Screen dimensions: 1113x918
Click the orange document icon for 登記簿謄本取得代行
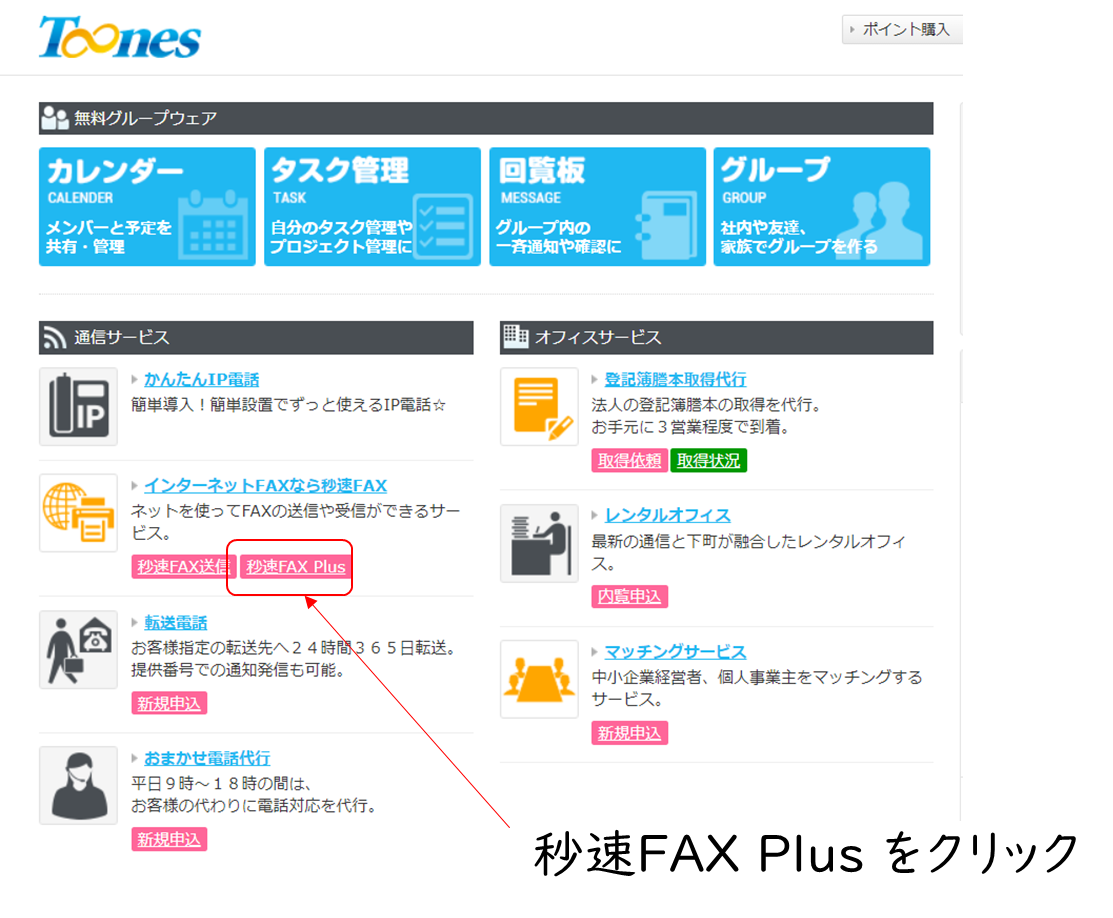click(x=539, y=408)
